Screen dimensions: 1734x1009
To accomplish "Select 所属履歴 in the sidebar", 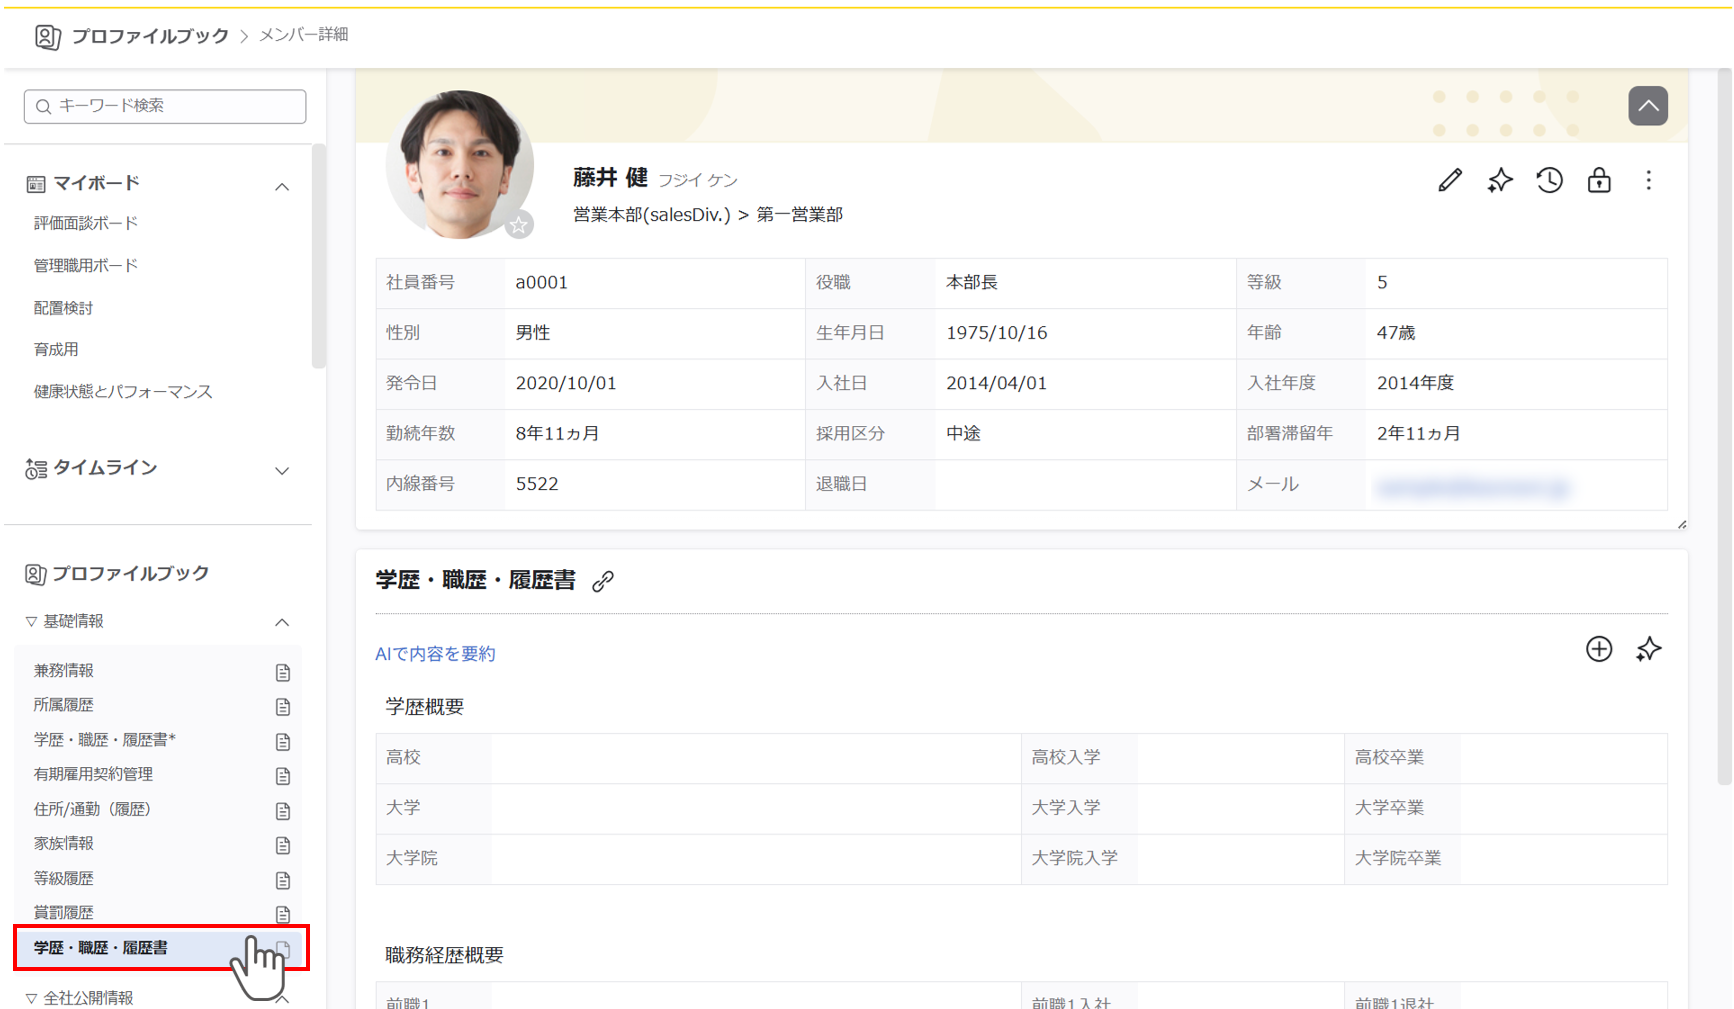I will pos(64,705).
